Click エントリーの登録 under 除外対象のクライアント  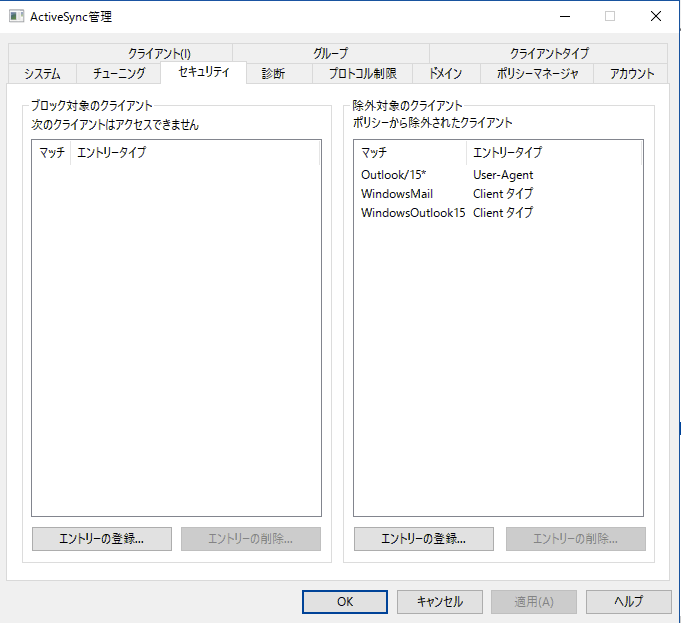(x=424, y=539)
